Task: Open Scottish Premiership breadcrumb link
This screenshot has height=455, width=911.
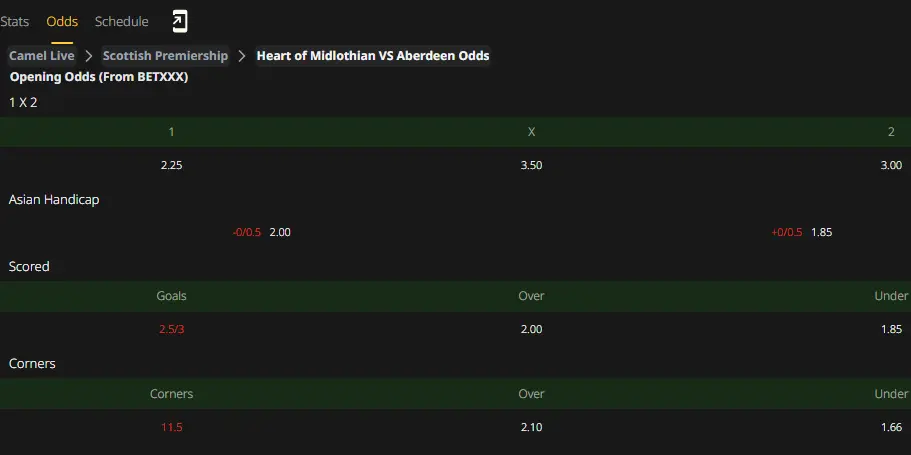Action: [166, 56]
